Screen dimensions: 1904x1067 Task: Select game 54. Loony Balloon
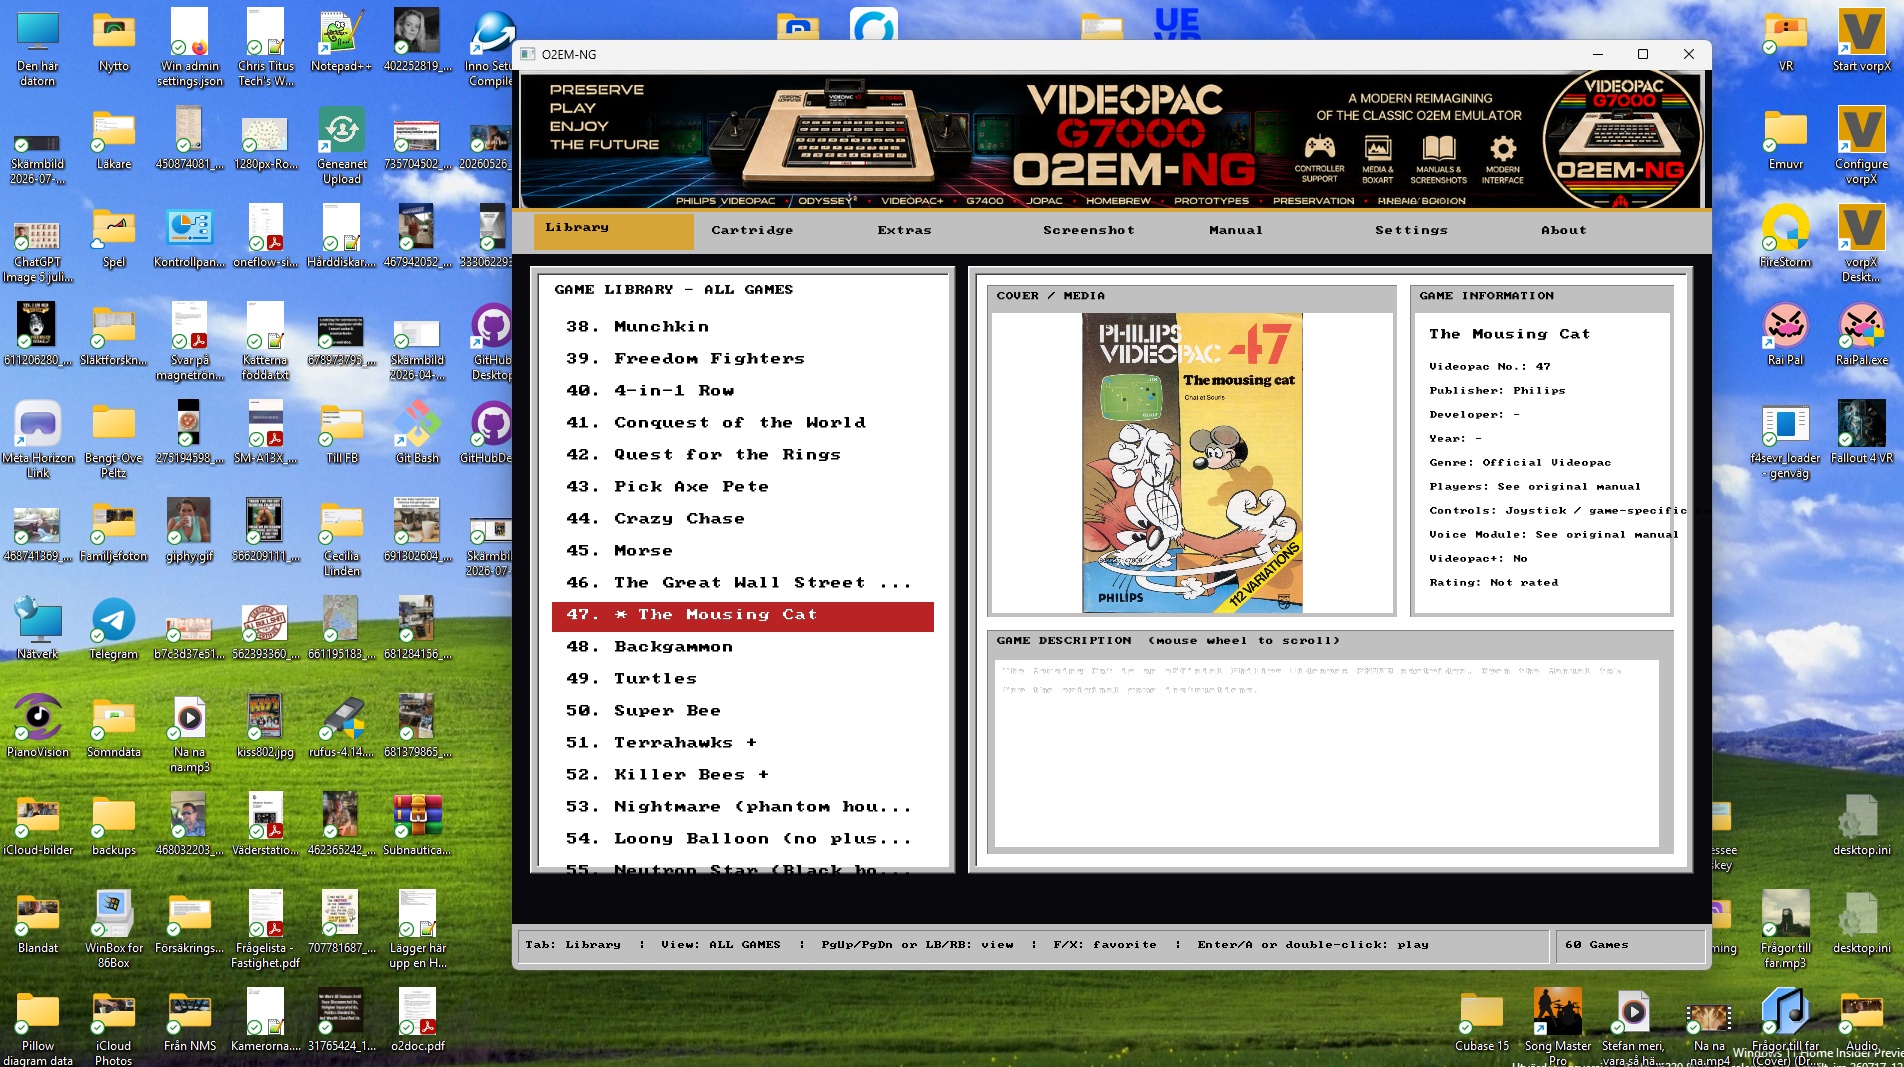tap(742, 839)
